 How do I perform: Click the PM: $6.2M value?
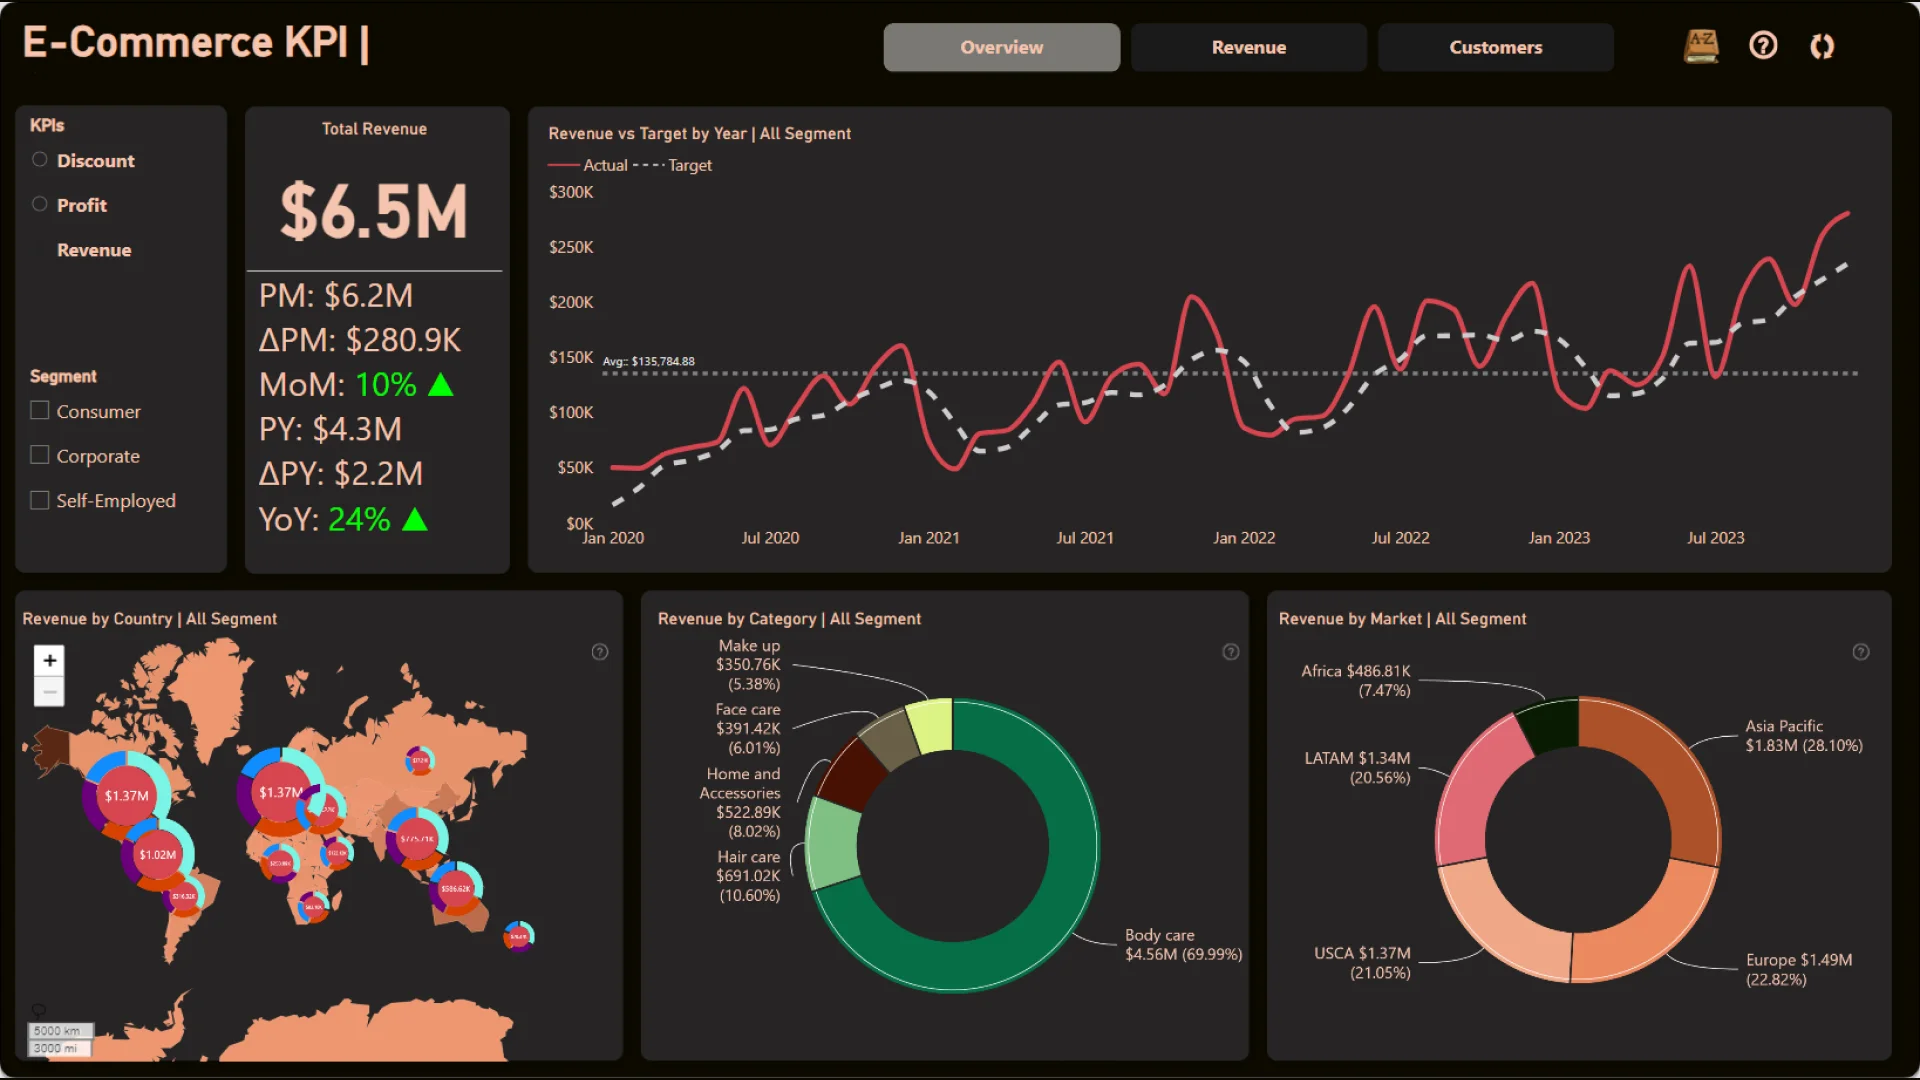336,295
